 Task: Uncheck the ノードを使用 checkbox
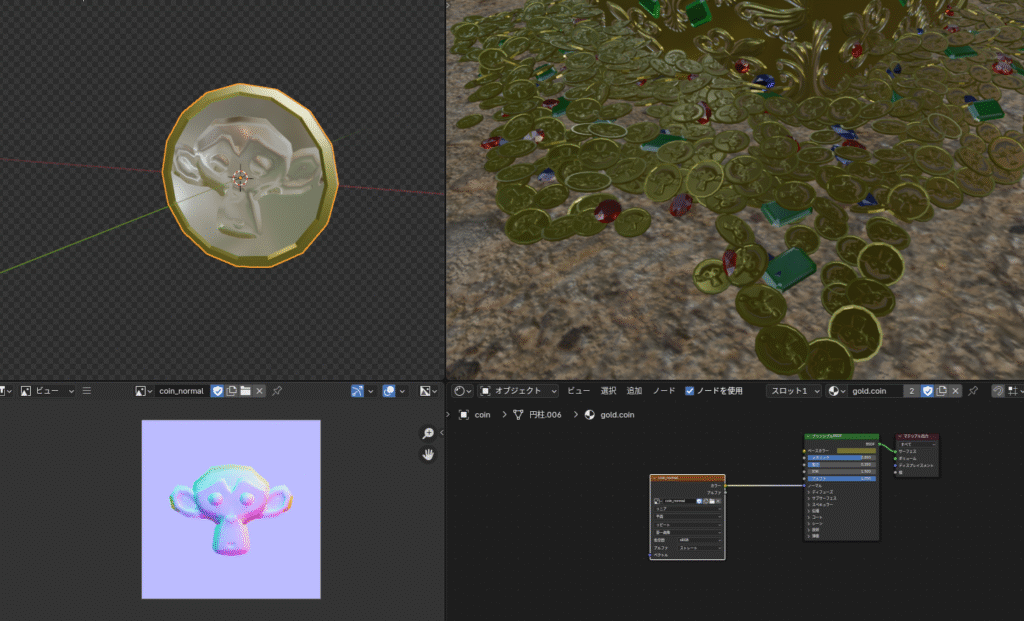pyautogui.click(x=690, y=391)
